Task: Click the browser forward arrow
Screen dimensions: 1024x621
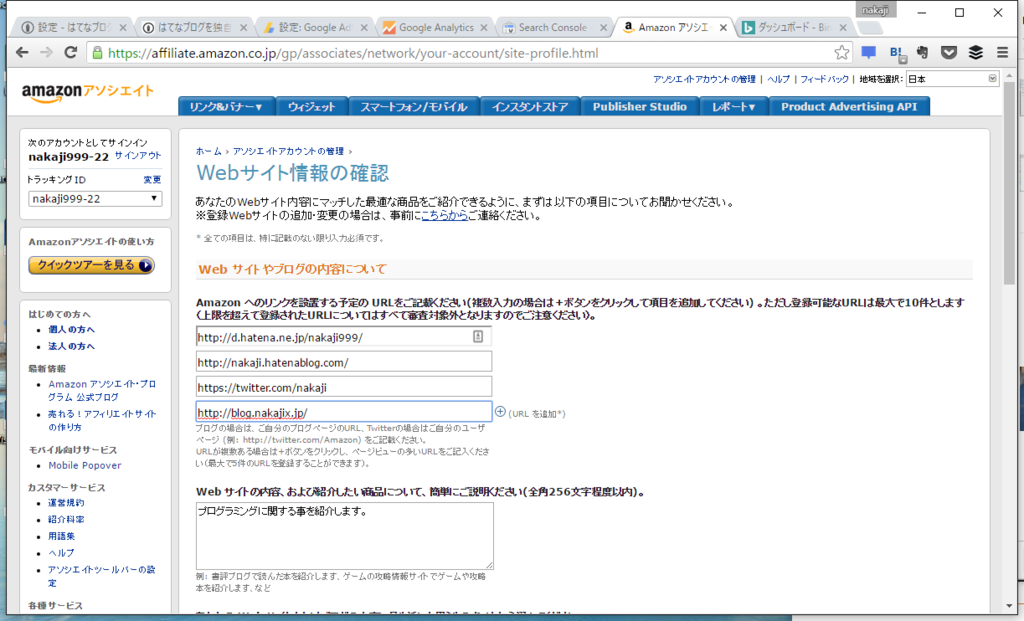Action: 46,53
